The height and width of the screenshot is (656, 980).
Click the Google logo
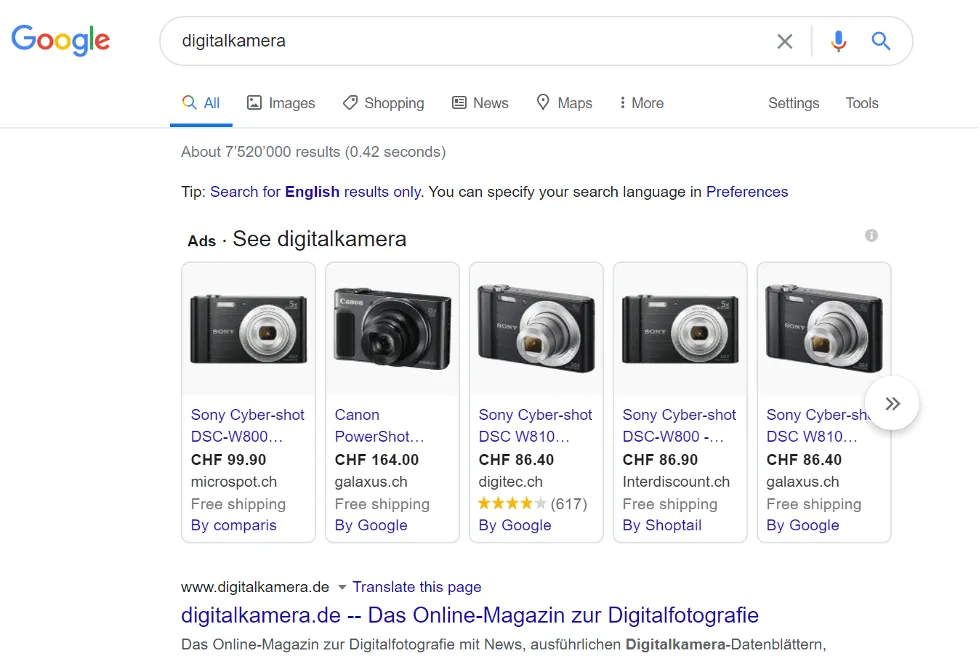61,40
